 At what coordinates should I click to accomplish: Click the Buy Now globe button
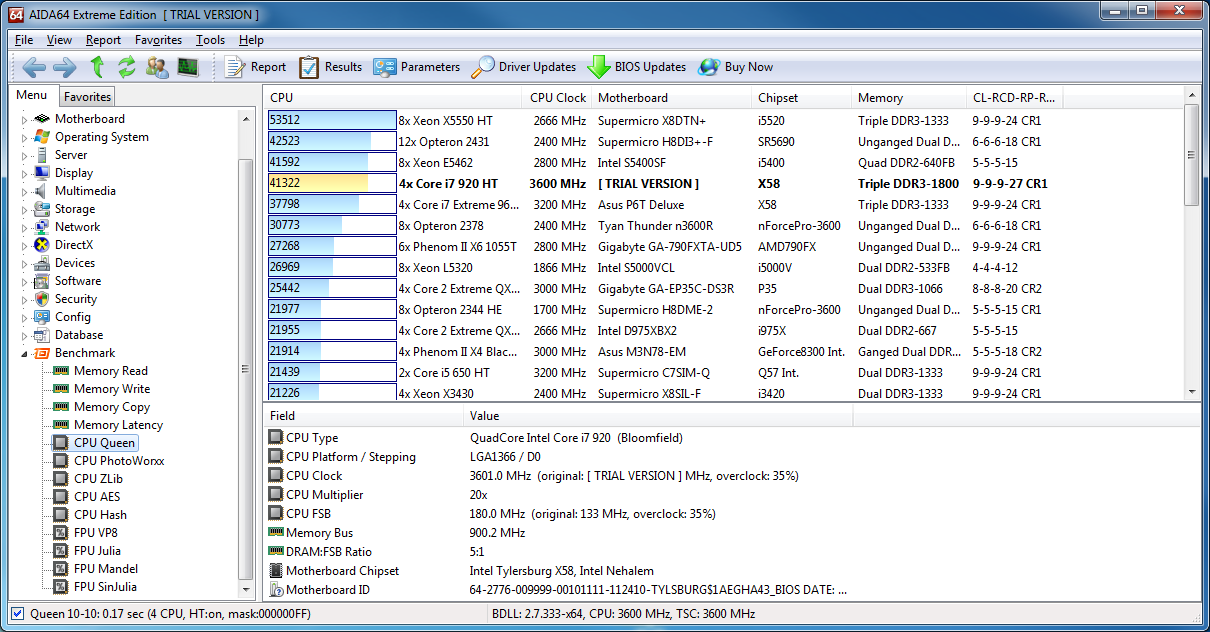[x=736, y=67]
